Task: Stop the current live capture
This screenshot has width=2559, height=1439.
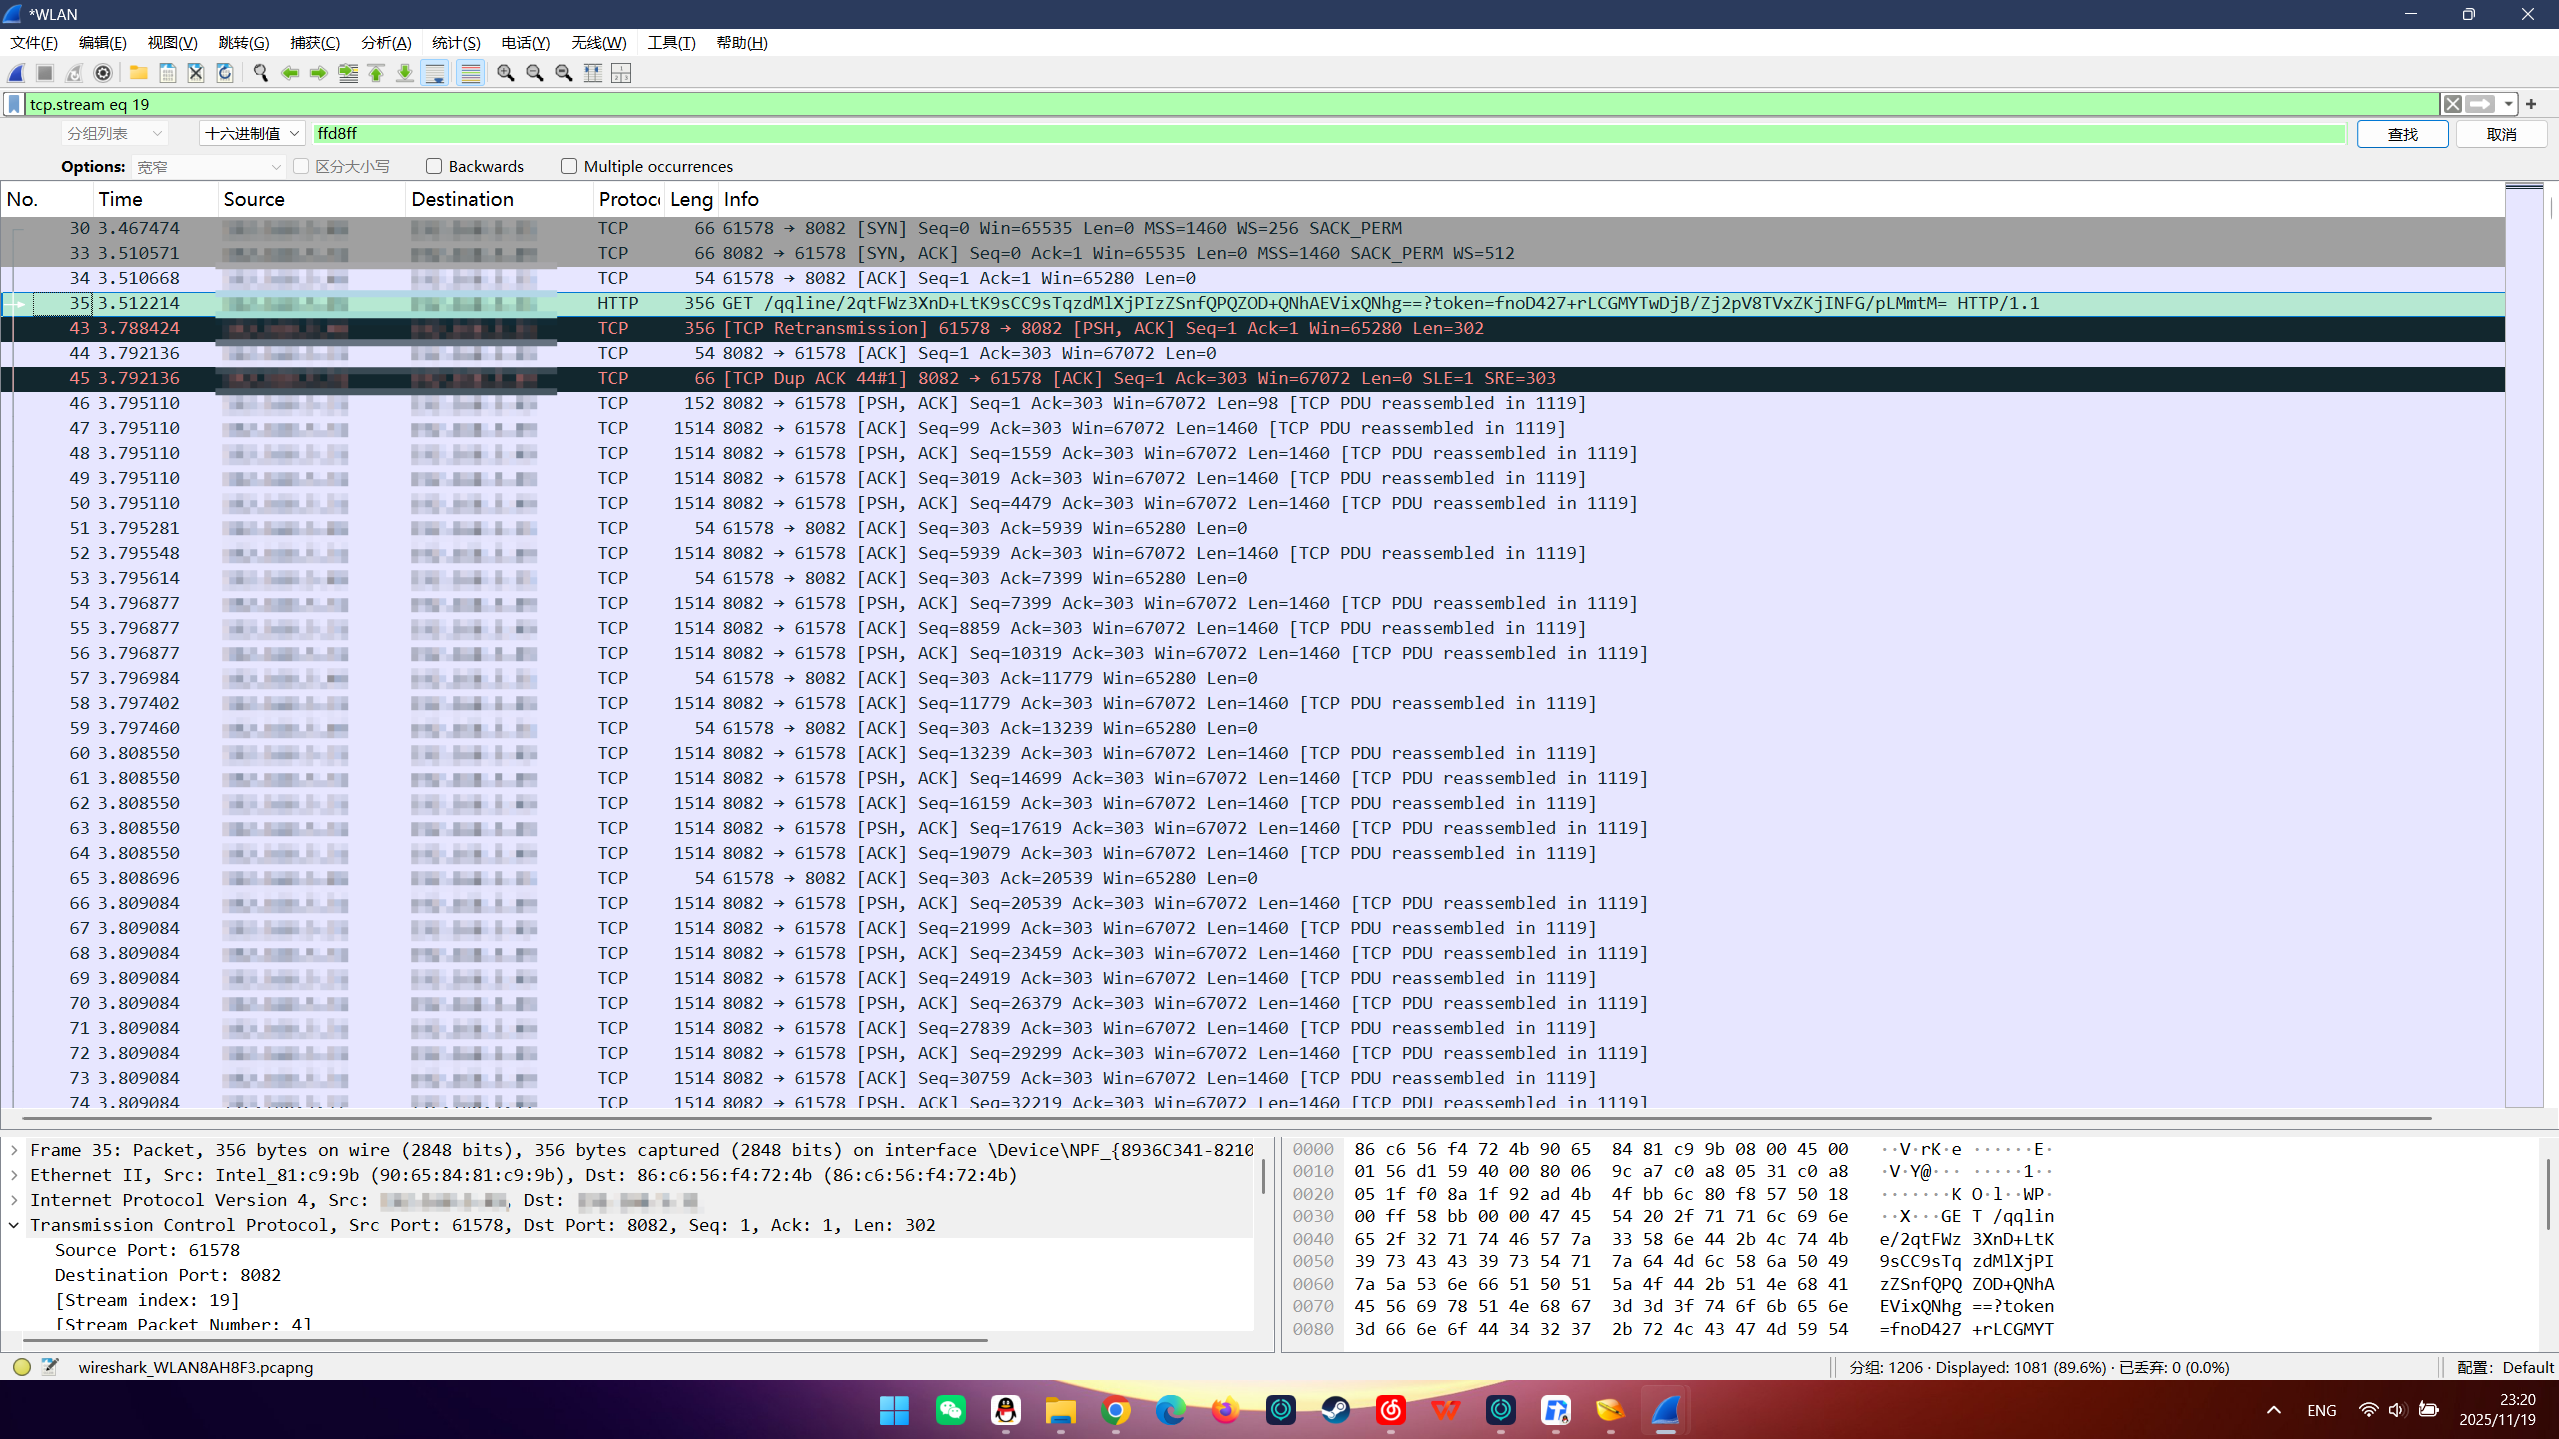Action: tap(44, 72)
